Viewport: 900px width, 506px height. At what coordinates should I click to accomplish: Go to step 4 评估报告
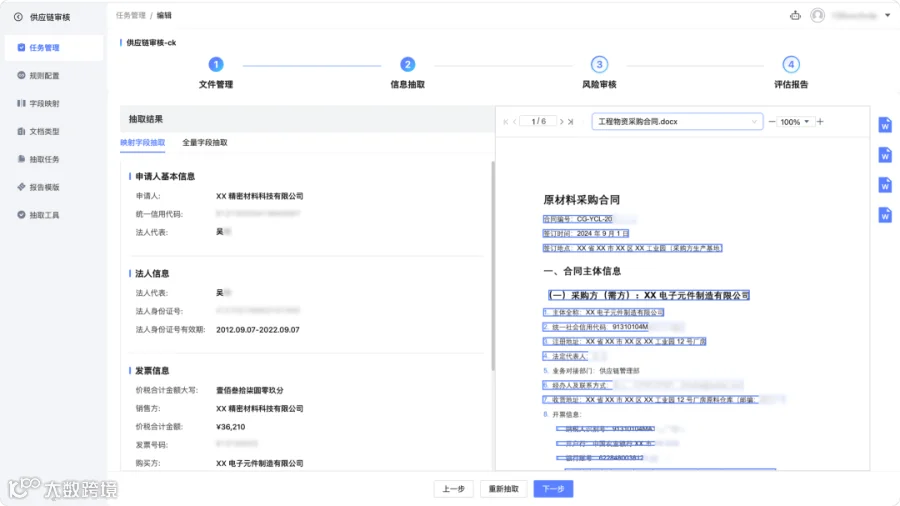tap(791, 73)
